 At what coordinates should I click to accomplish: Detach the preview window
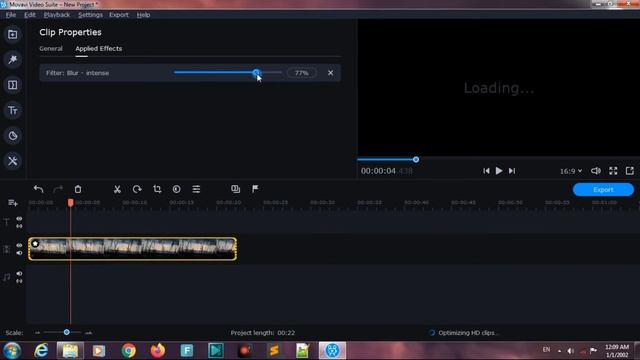[x=630, y=171]
